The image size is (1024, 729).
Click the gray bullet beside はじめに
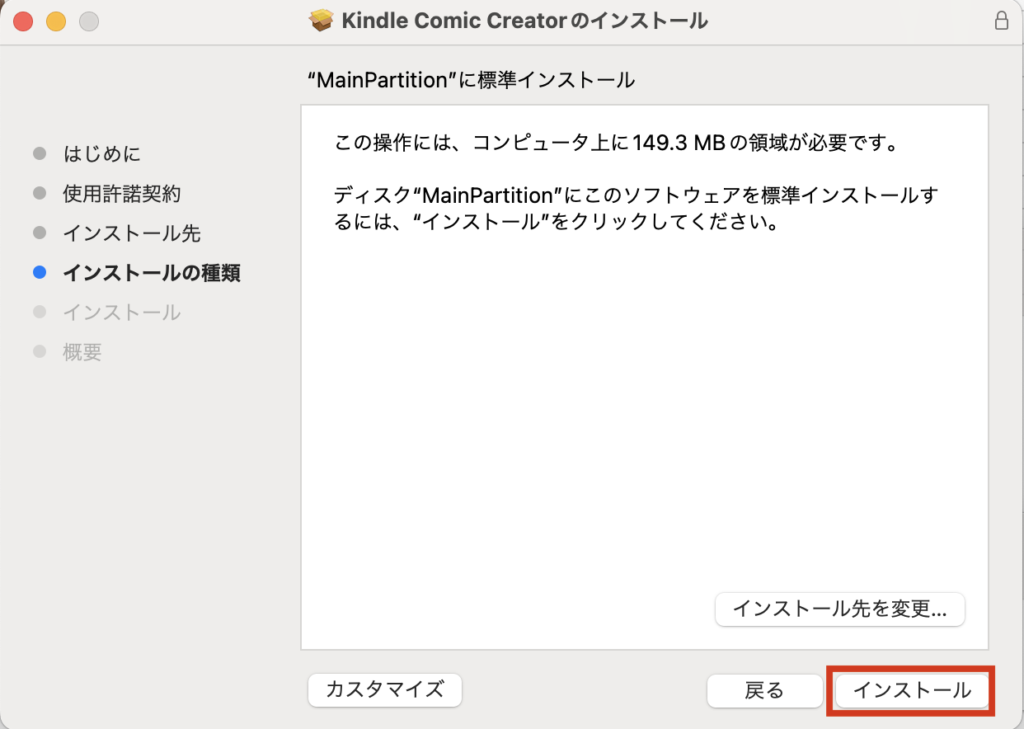(x=40, y=153)
